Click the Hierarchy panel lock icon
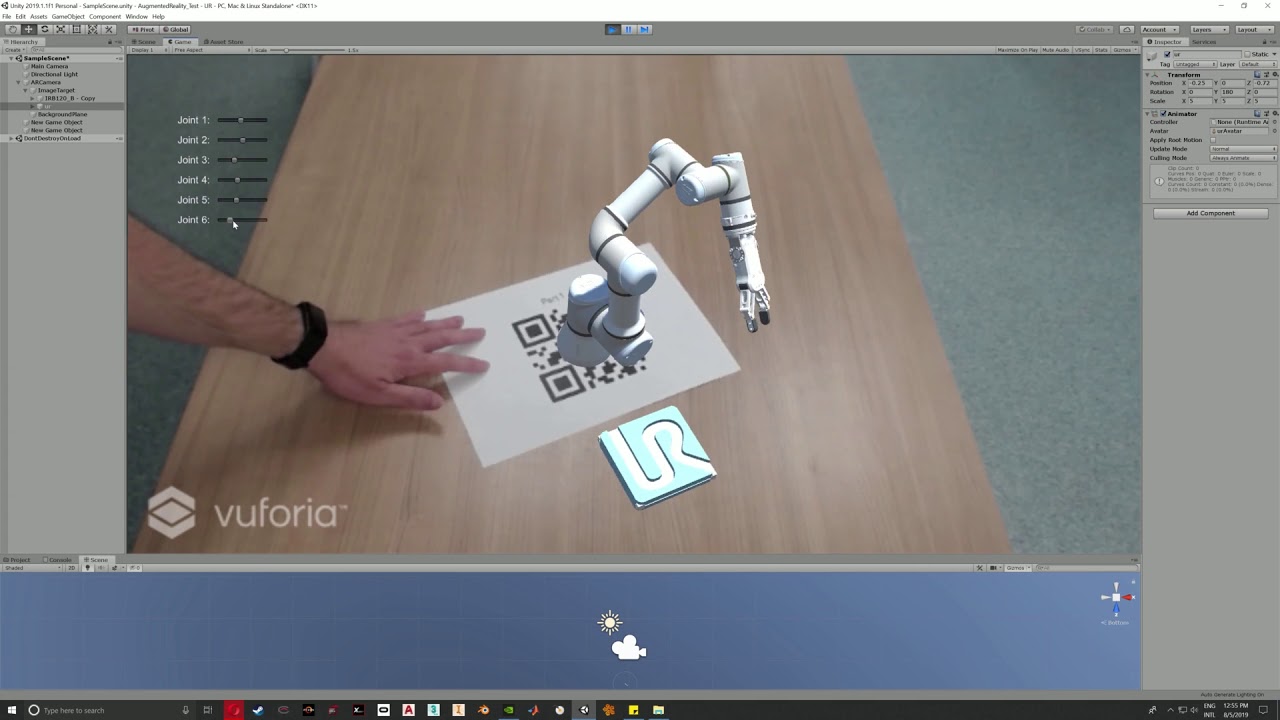The height and width of the screenshot is (720, 1280). [110, 42]
